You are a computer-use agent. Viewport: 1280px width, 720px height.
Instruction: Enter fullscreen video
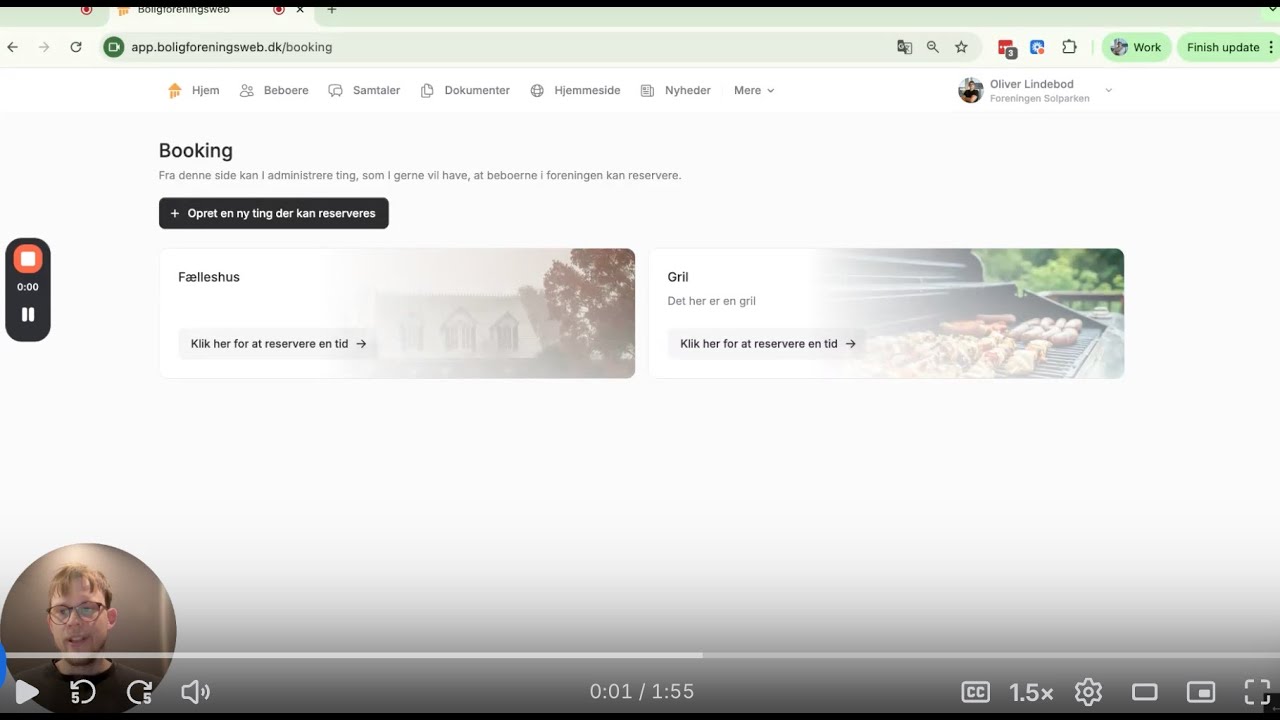[x=1257, y=692]
